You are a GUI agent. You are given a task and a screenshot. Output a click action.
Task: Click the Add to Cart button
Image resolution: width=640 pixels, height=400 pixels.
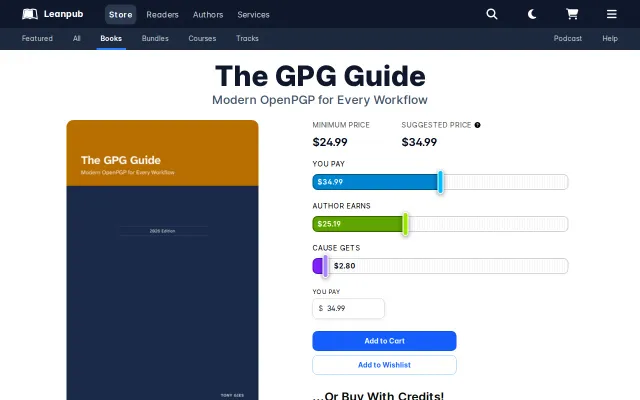pyautogui.click(x=384, y=341)
